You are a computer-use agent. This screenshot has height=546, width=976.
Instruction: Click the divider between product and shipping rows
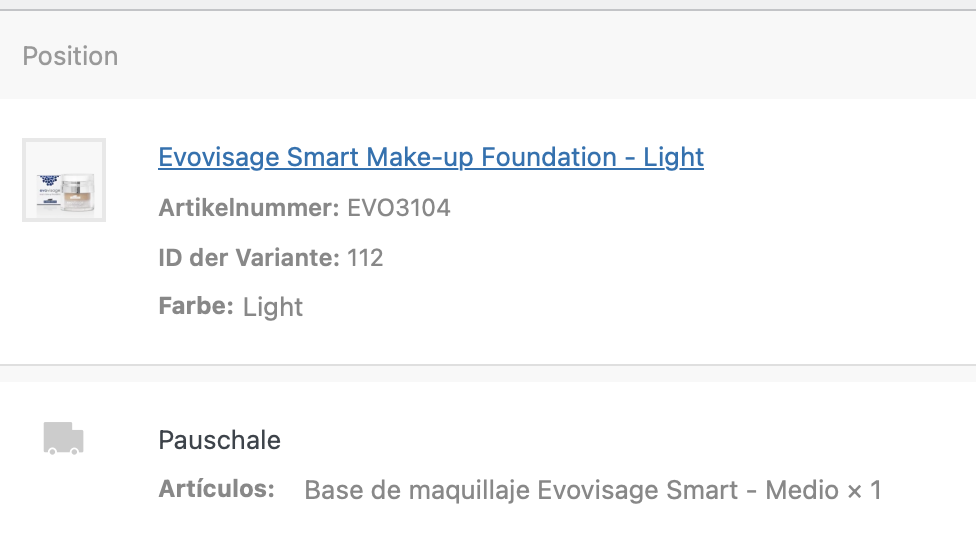(x=488, y=365)
